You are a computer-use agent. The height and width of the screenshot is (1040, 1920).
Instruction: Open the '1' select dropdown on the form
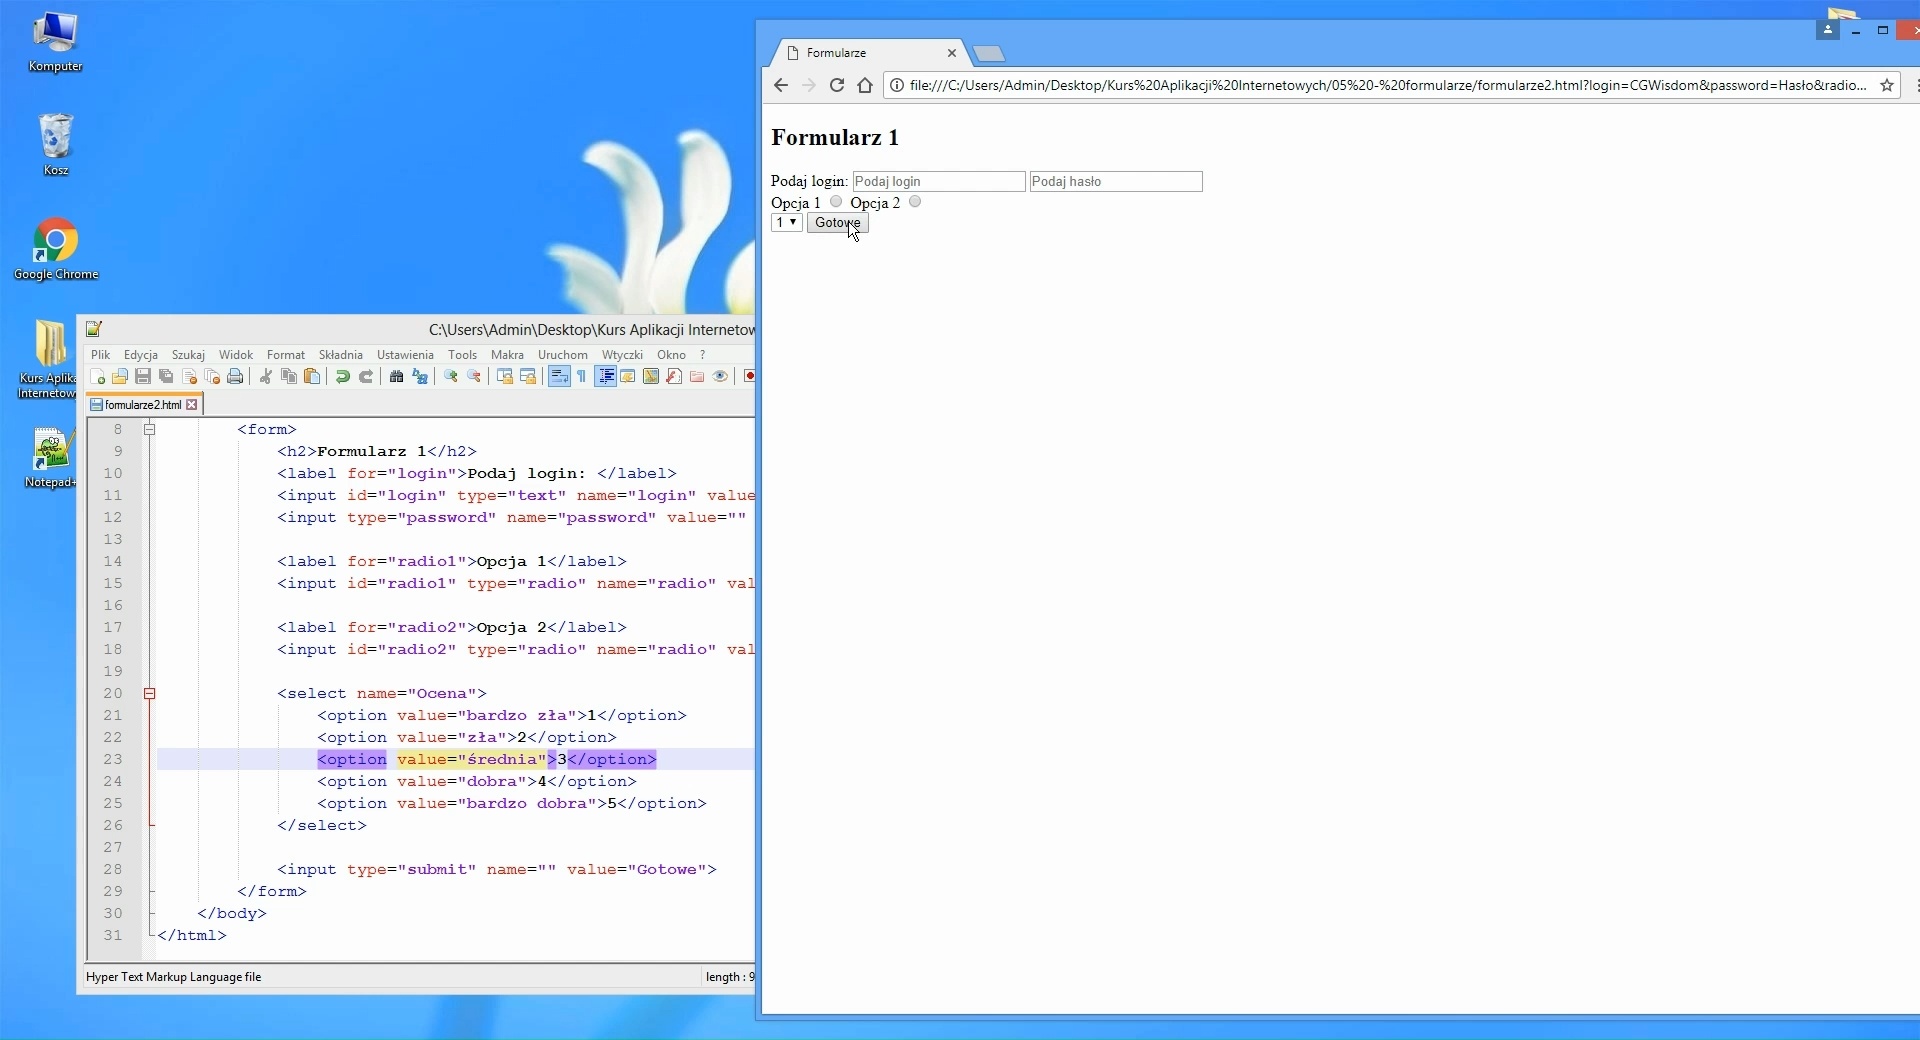coord(786,222)
